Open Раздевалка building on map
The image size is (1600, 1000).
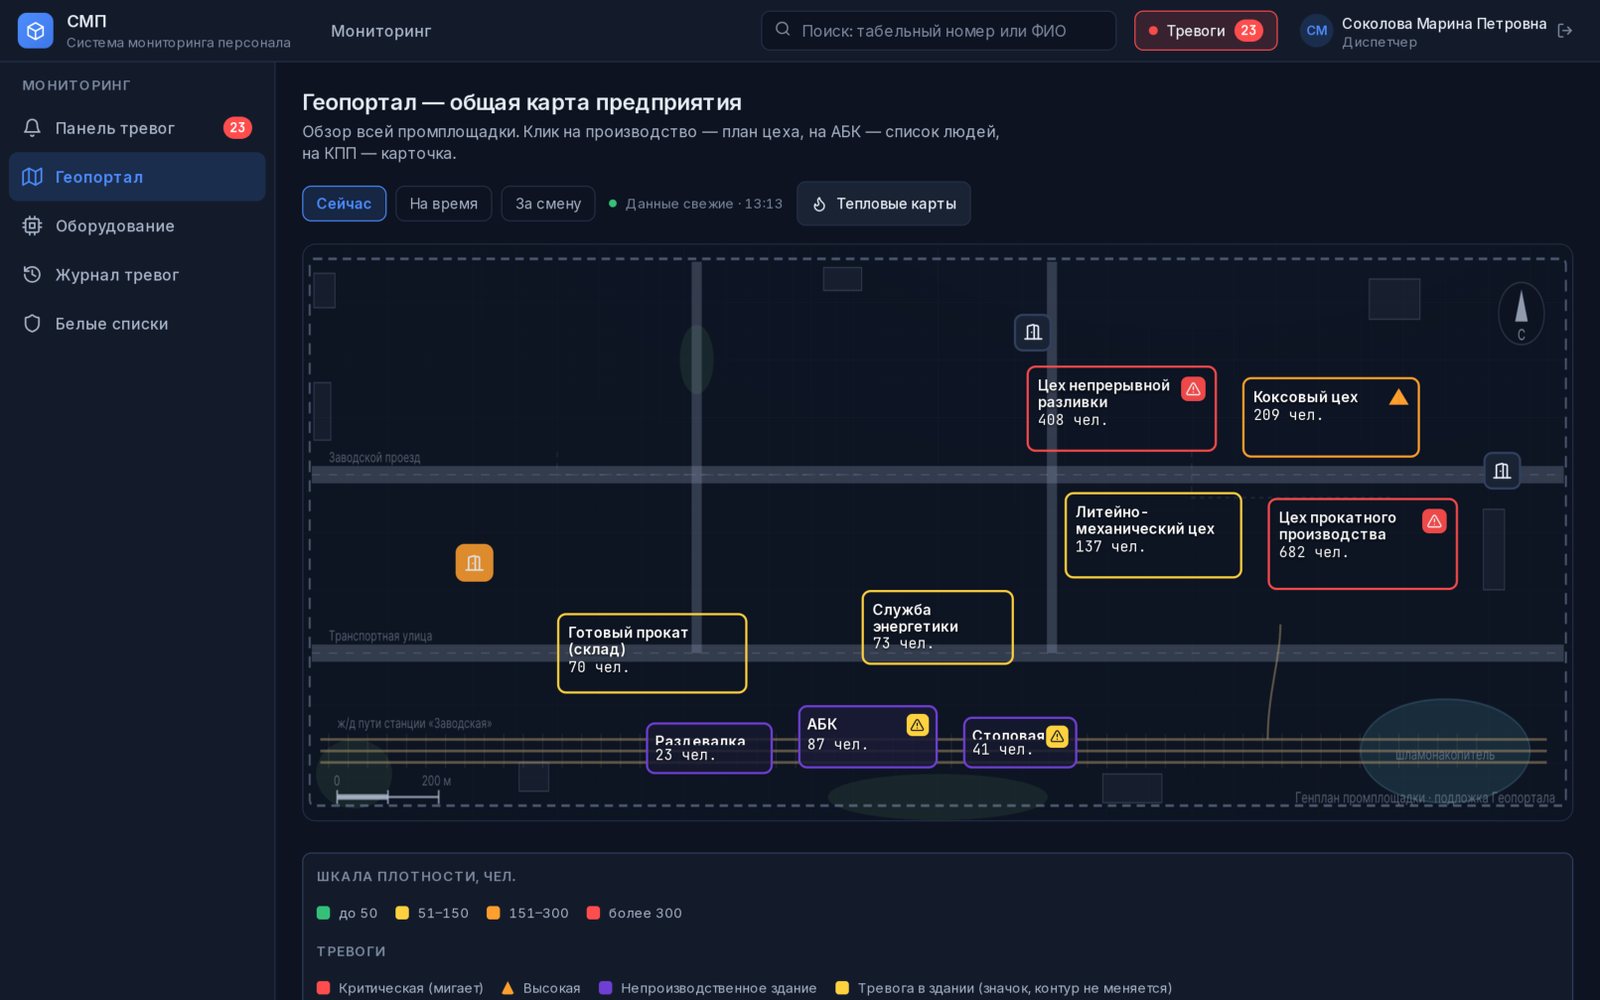(x=709, y=748)
